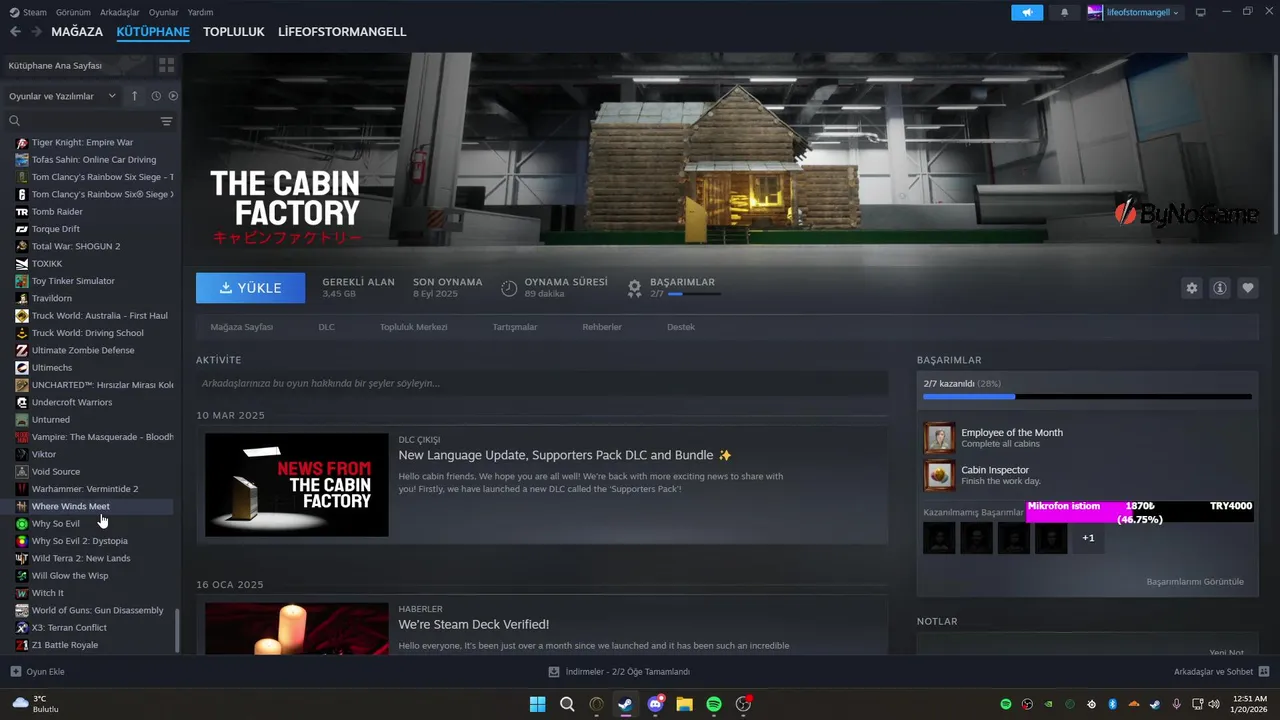Toggle the ready-to-play filter icon
This screenshot has width=1280, height=720.
point(173,96)
